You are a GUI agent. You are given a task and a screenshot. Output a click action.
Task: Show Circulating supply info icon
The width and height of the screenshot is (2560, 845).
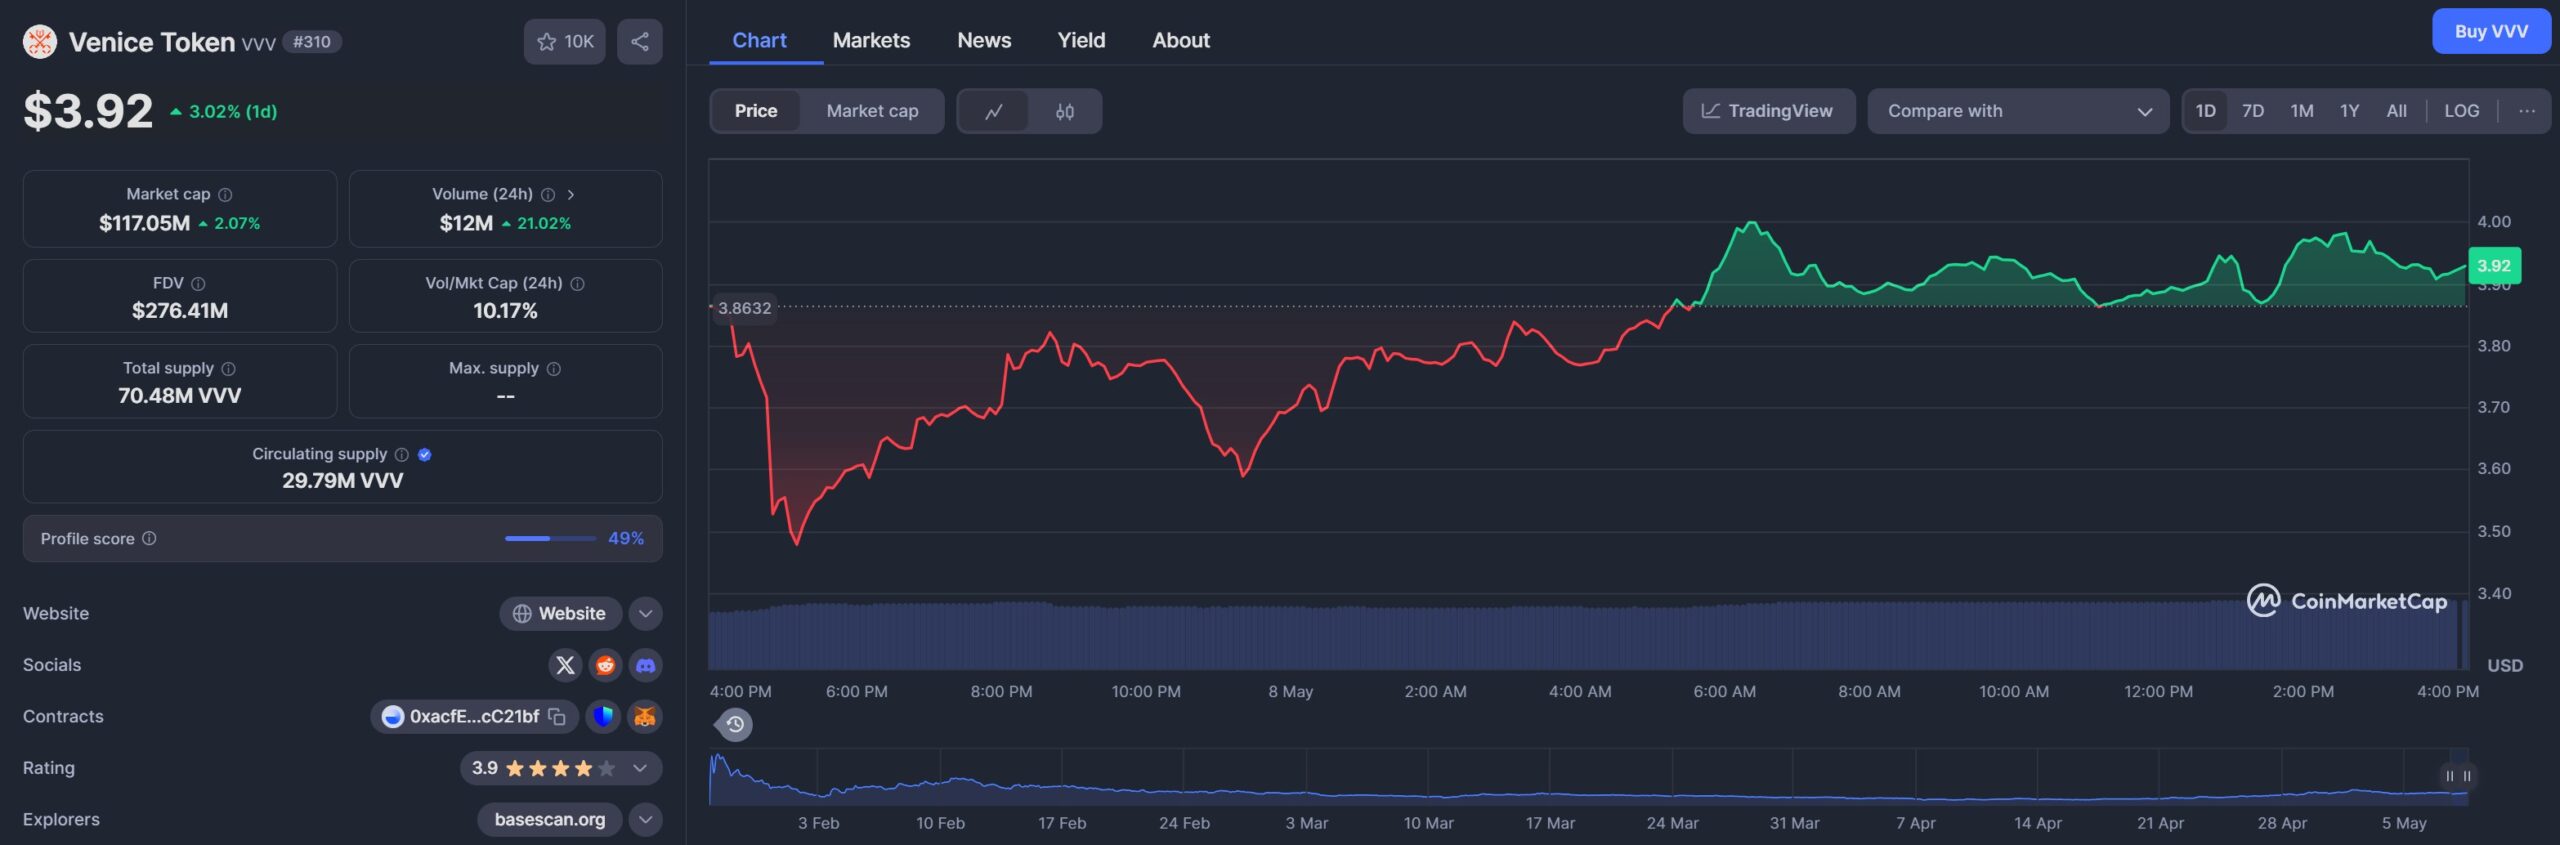[x=402, y=454]
